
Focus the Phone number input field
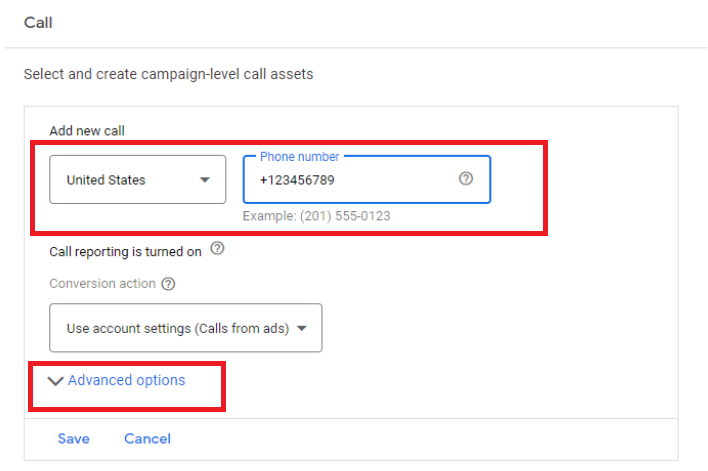[x=367, y=179]
